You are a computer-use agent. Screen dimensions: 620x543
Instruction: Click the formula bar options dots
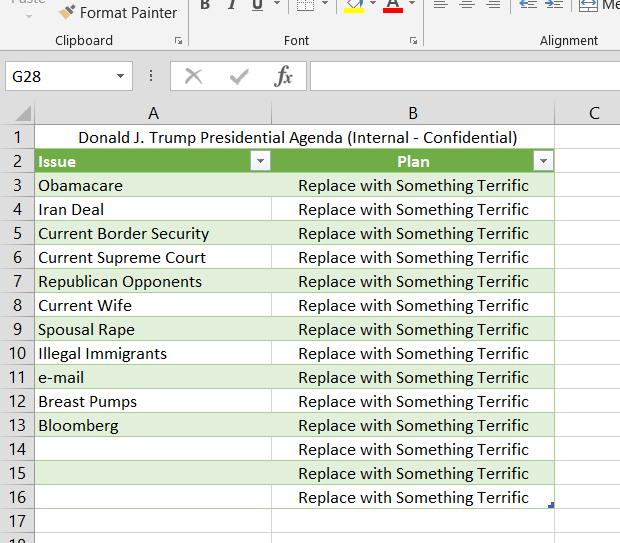(x=151, y=76)
